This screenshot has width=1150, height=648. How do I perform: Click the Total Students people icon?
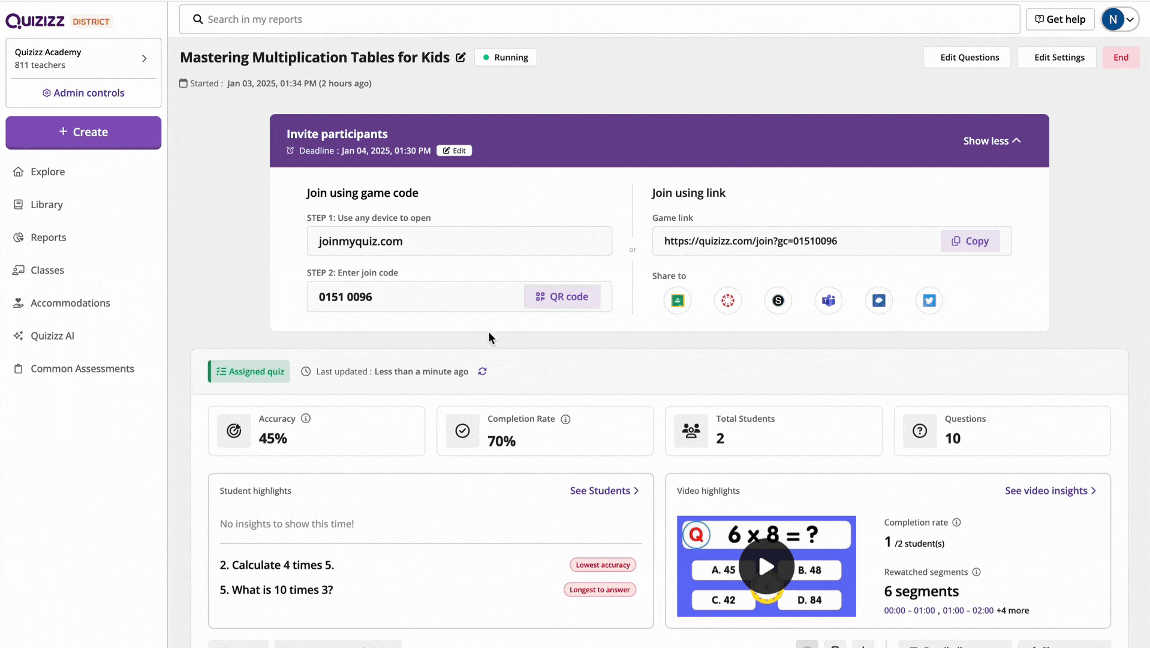[x=691, y=431]
